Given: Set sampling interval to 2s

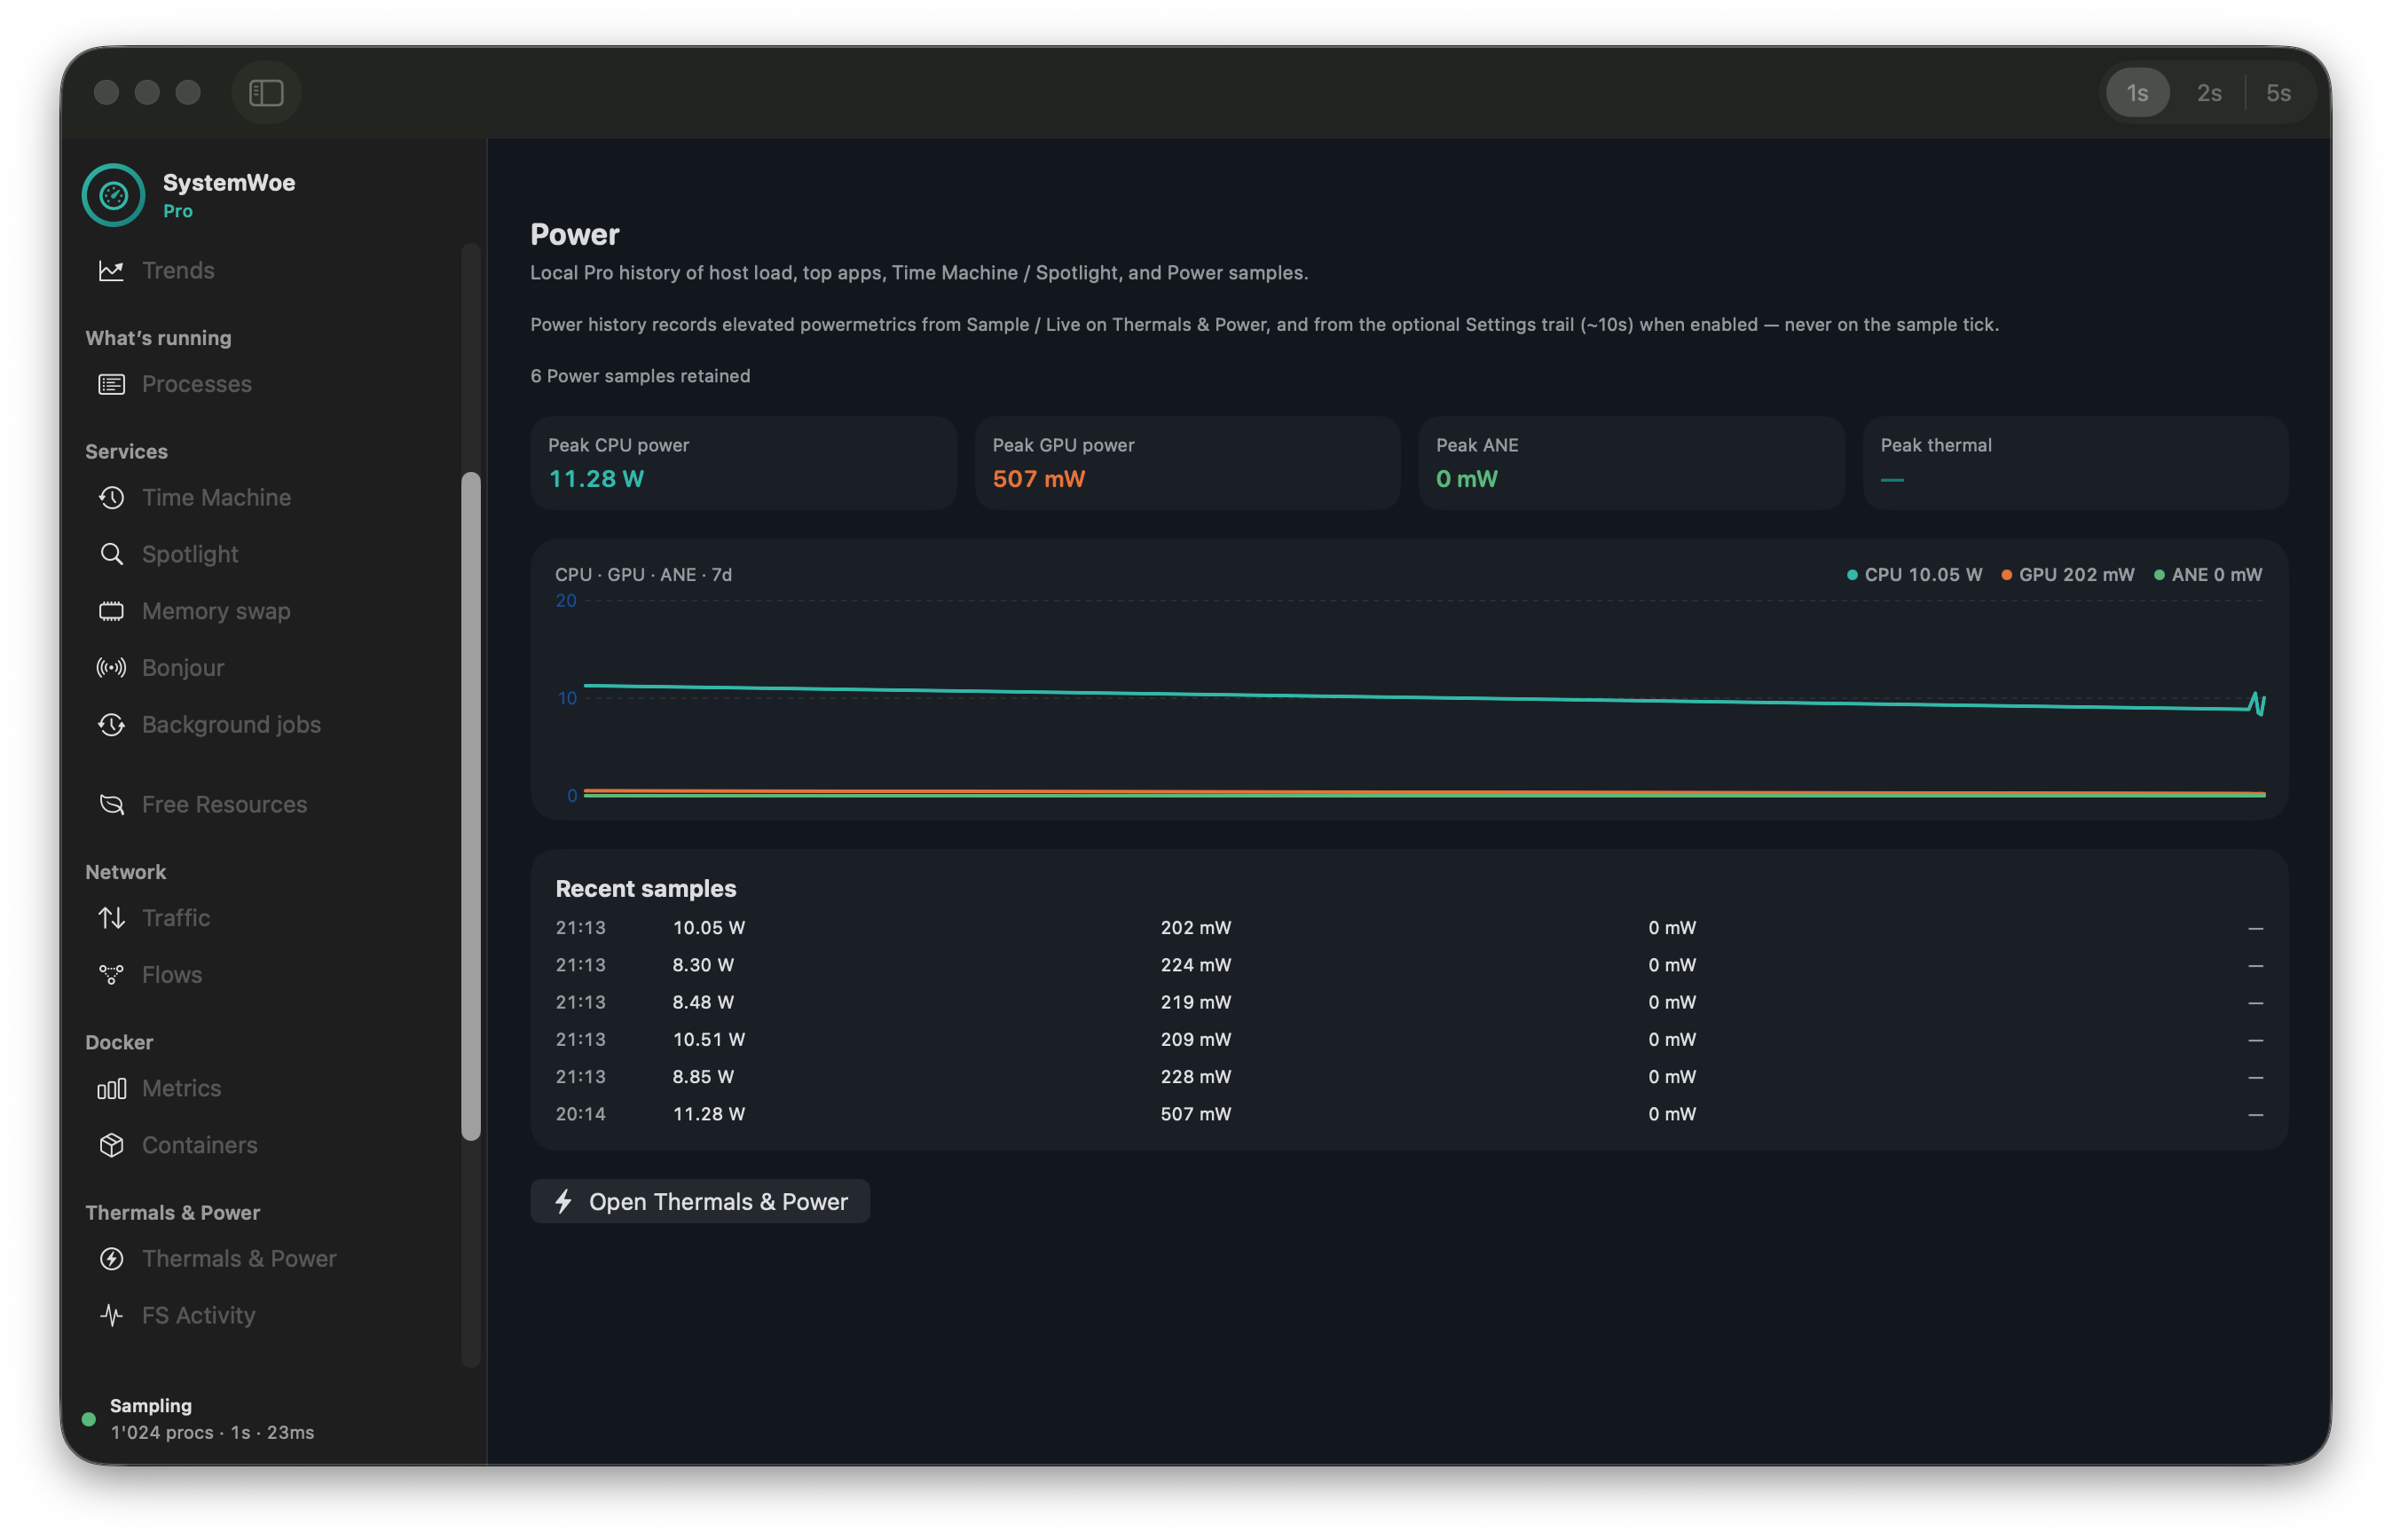Looking at the screenshot, I should pyautogui.click(x=2209, y=93).
